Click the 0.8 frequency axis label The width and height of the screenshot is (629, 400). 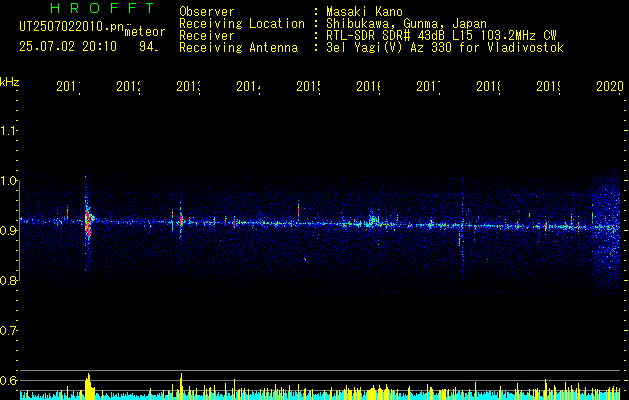[8, 280]
